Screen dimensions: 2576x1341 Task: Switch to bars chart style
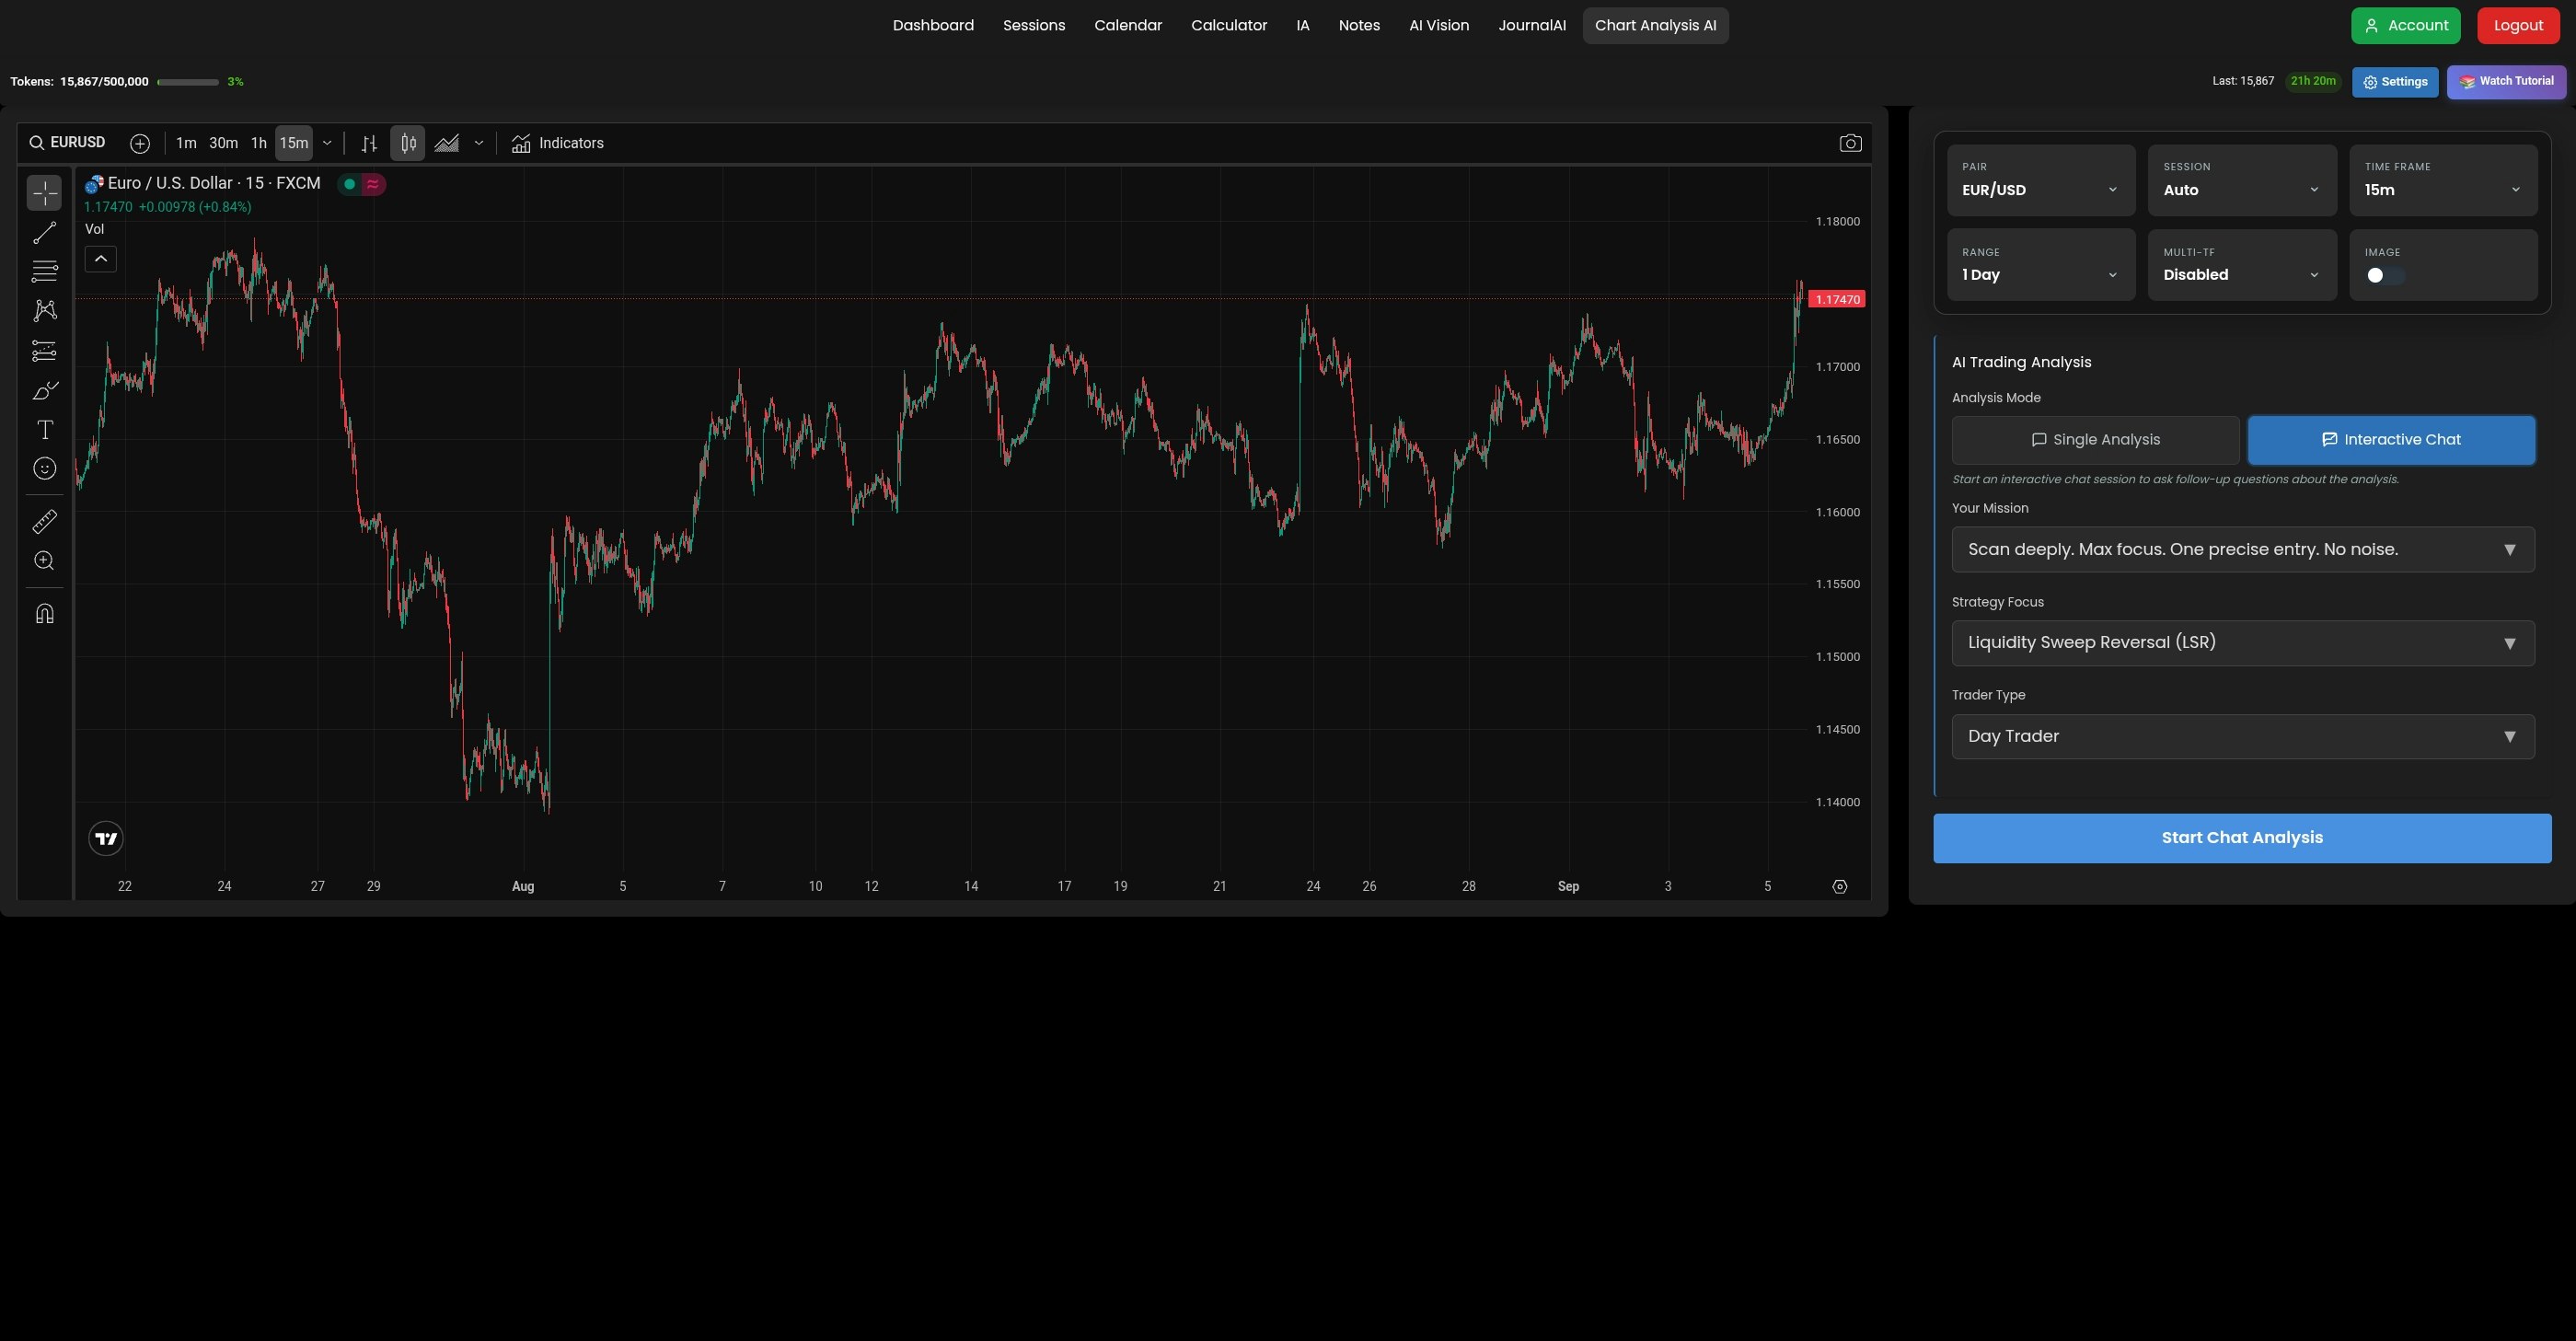pyautogui.click(x=369, y=144)
